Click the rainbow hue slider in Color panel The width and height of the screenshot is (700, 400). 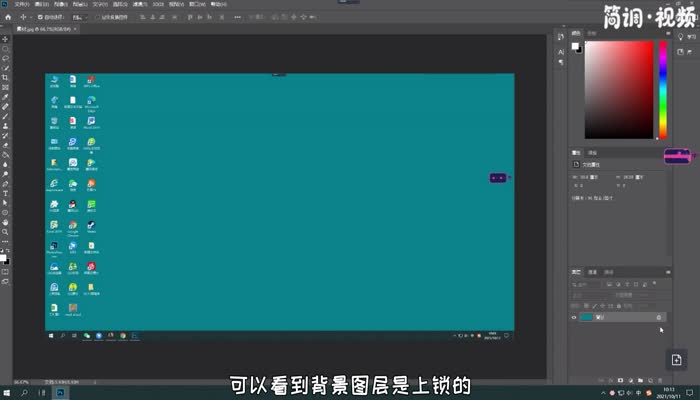click(663, 90)
